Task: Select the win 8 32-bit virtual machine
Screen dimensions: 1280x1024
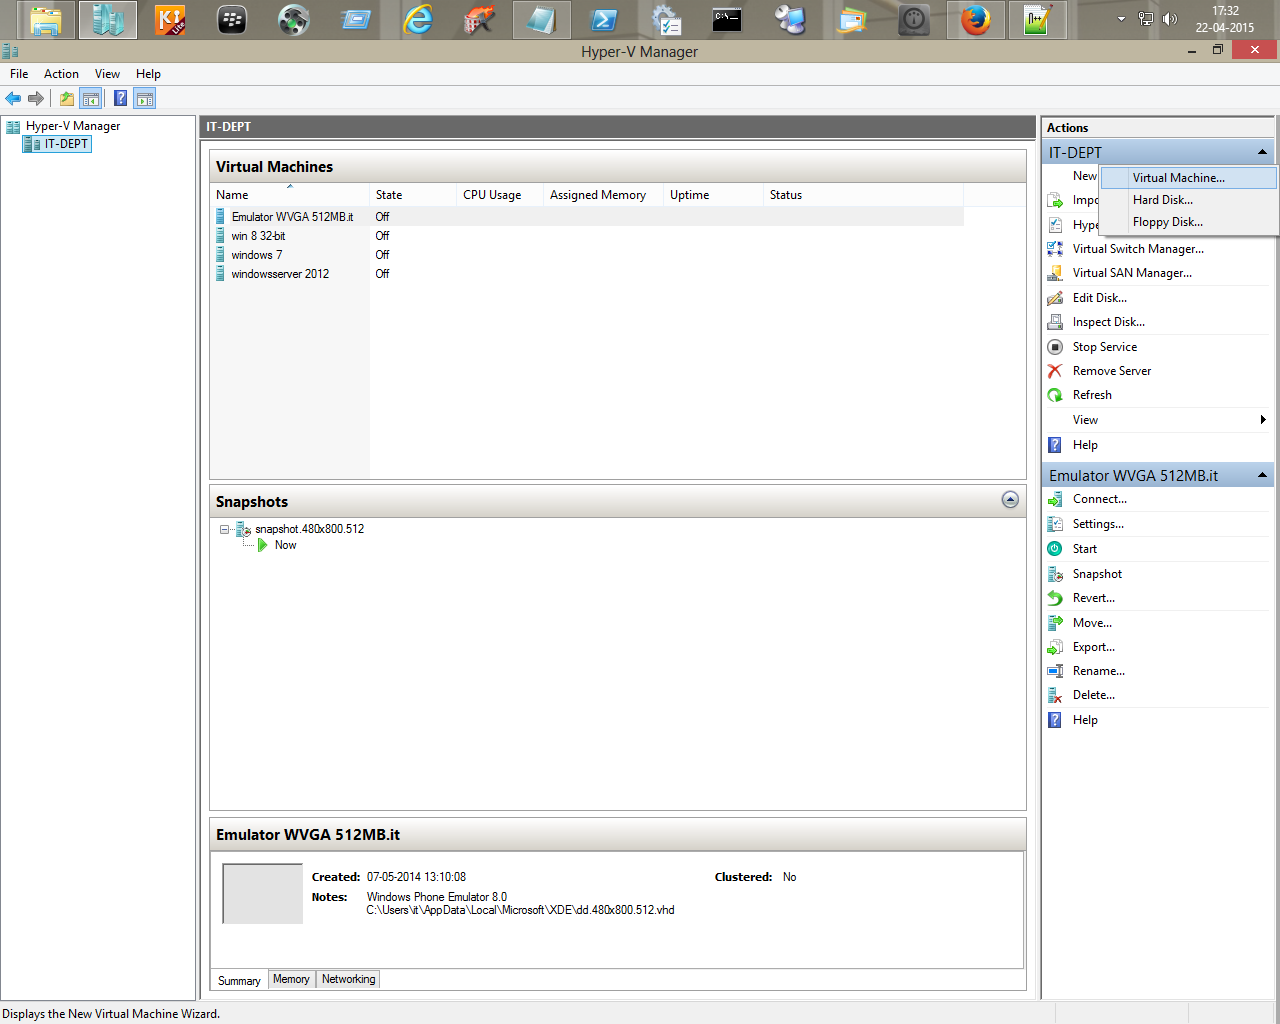Action: tap(258, 236)
